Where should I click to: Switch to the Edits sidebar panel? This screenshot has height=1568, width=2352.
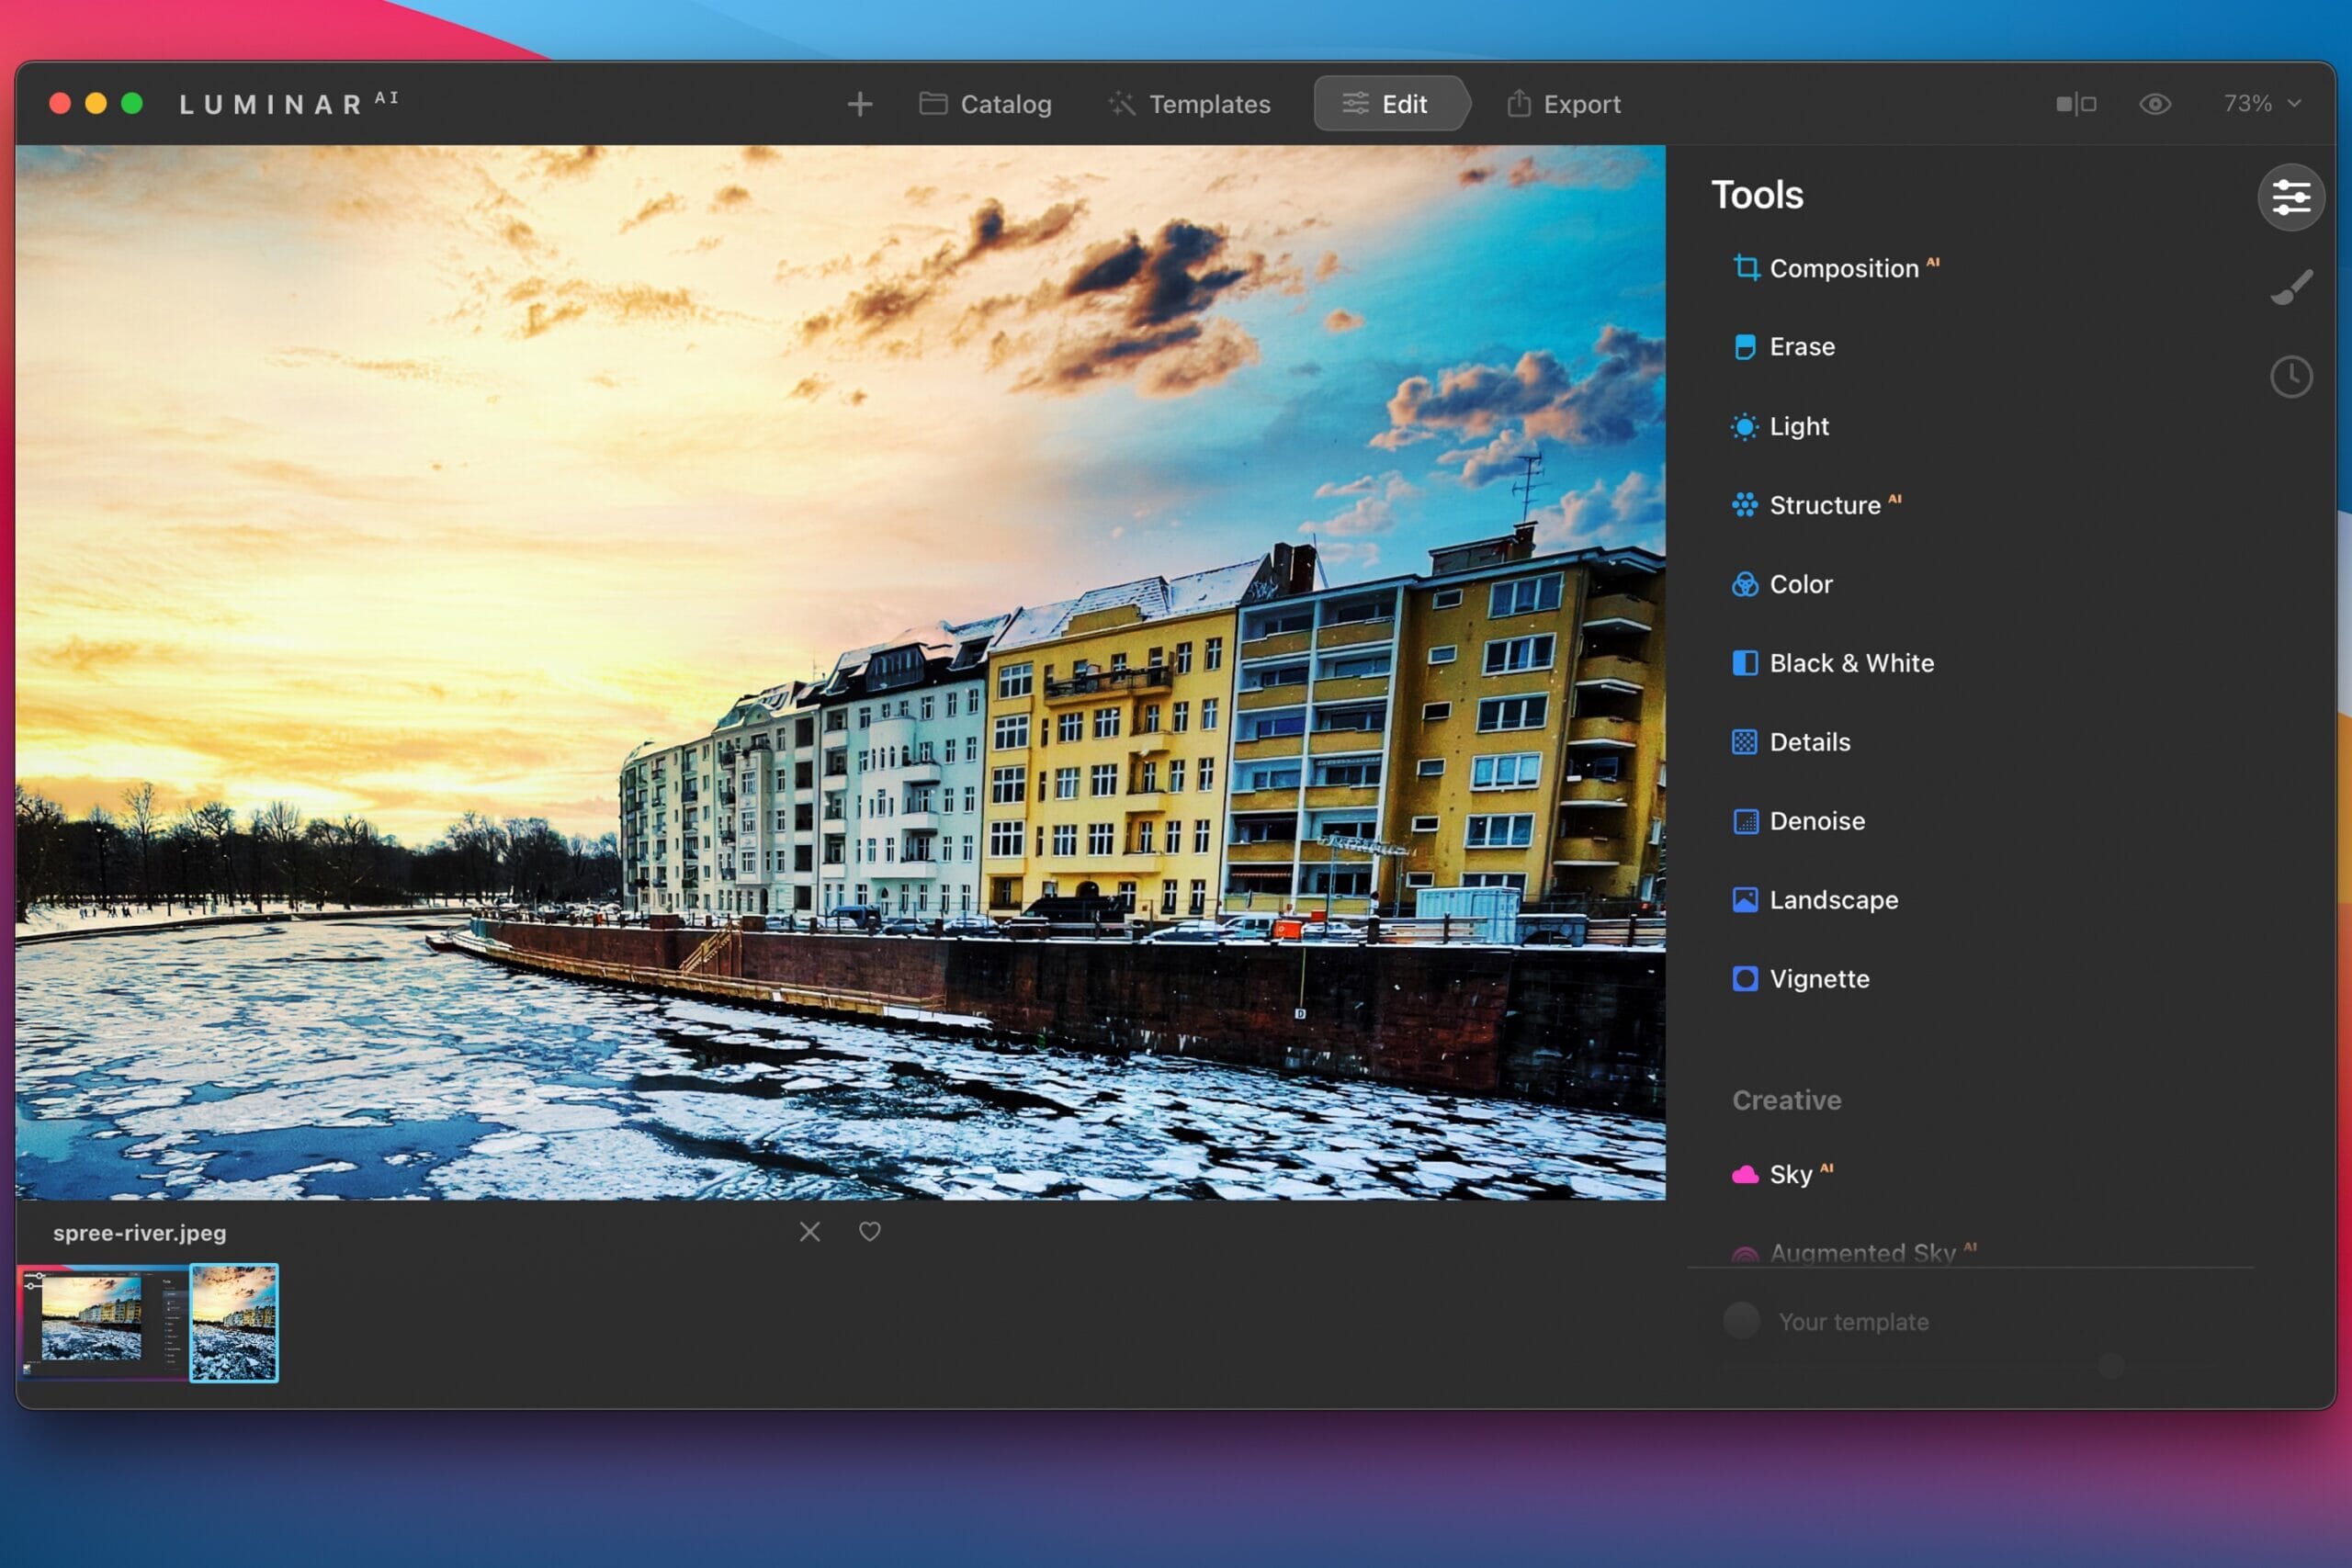point(2290,197)
